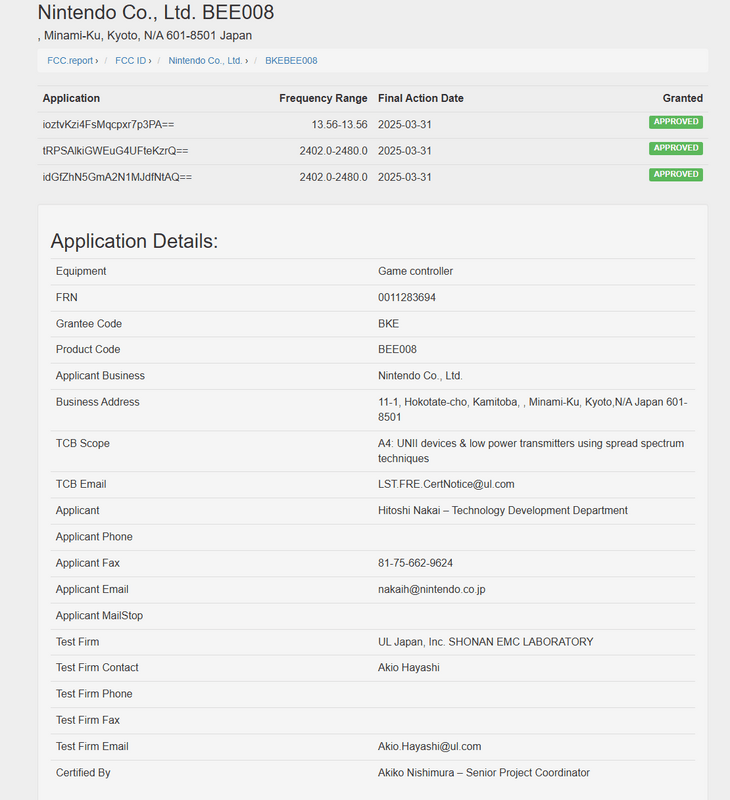Image resolution: width=730 pixels, height=800 pixels.
Task: Click the Frequency Range column header
Action: [323, 98]
